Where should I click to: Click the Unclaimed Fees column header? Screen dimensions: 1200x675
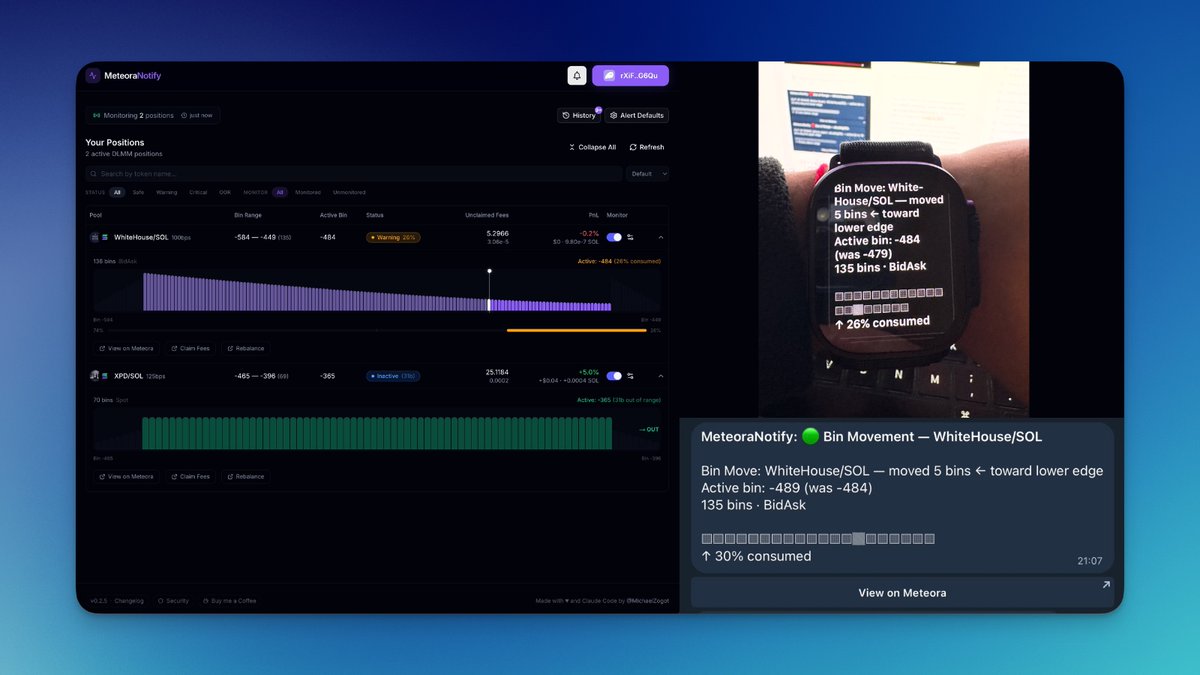coord(487,215)
